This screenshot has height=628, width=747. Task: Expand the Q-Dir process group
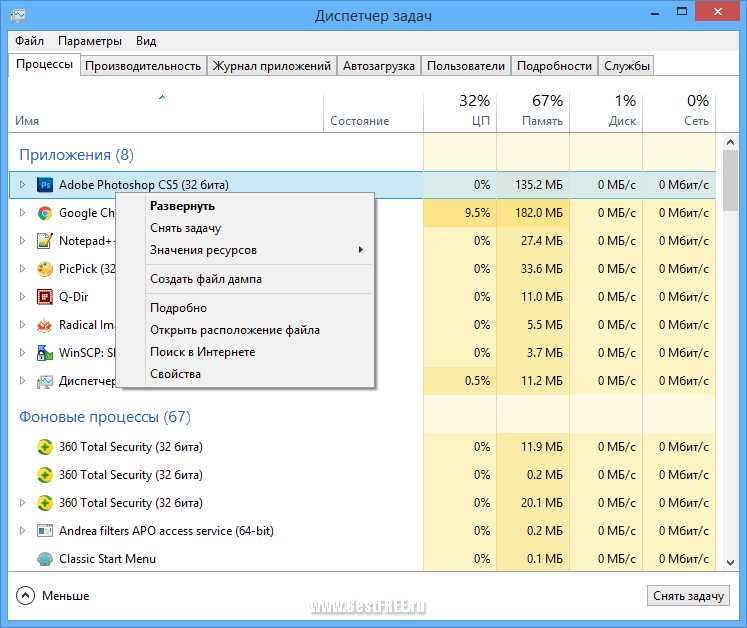point(22,297)
